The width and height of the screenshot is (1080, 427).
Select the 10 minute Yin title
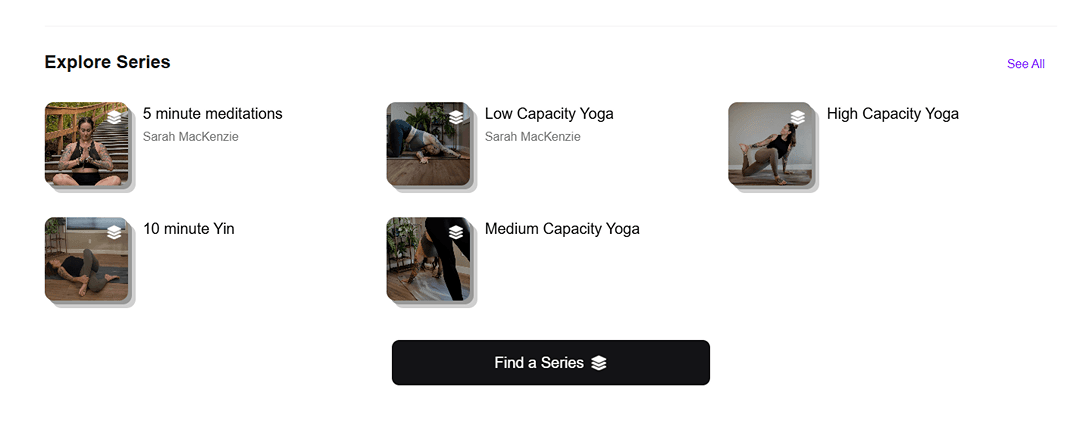[189, 229]
